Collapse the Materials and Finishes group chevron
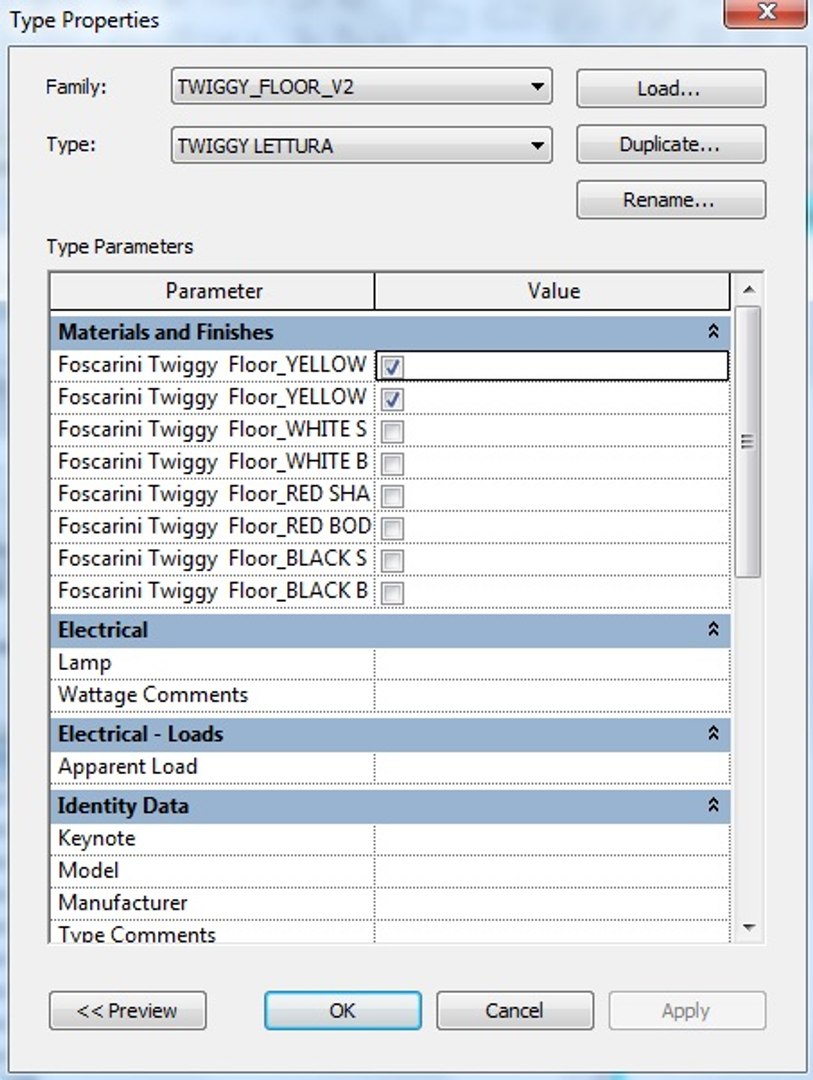Screen dimensions: 813x1080 (x=713, y=331)
